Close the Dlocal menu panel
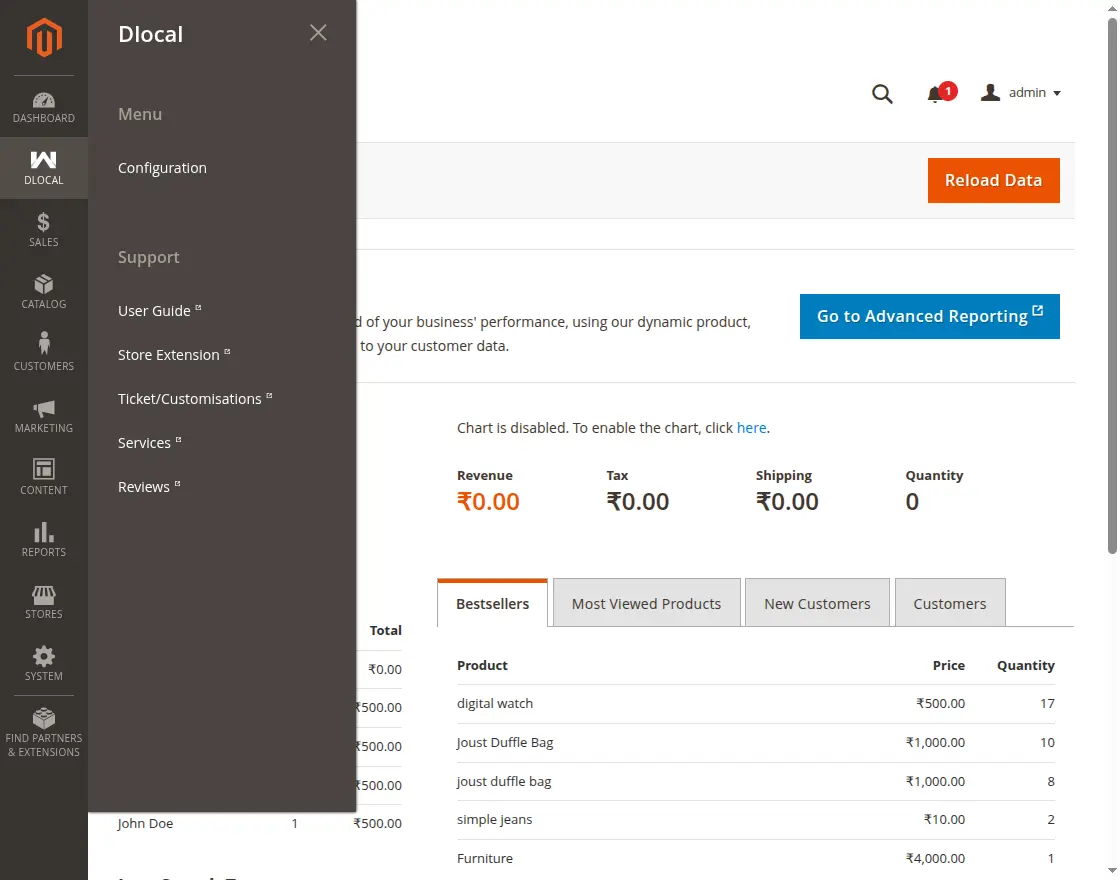 (x=318, y=33)
